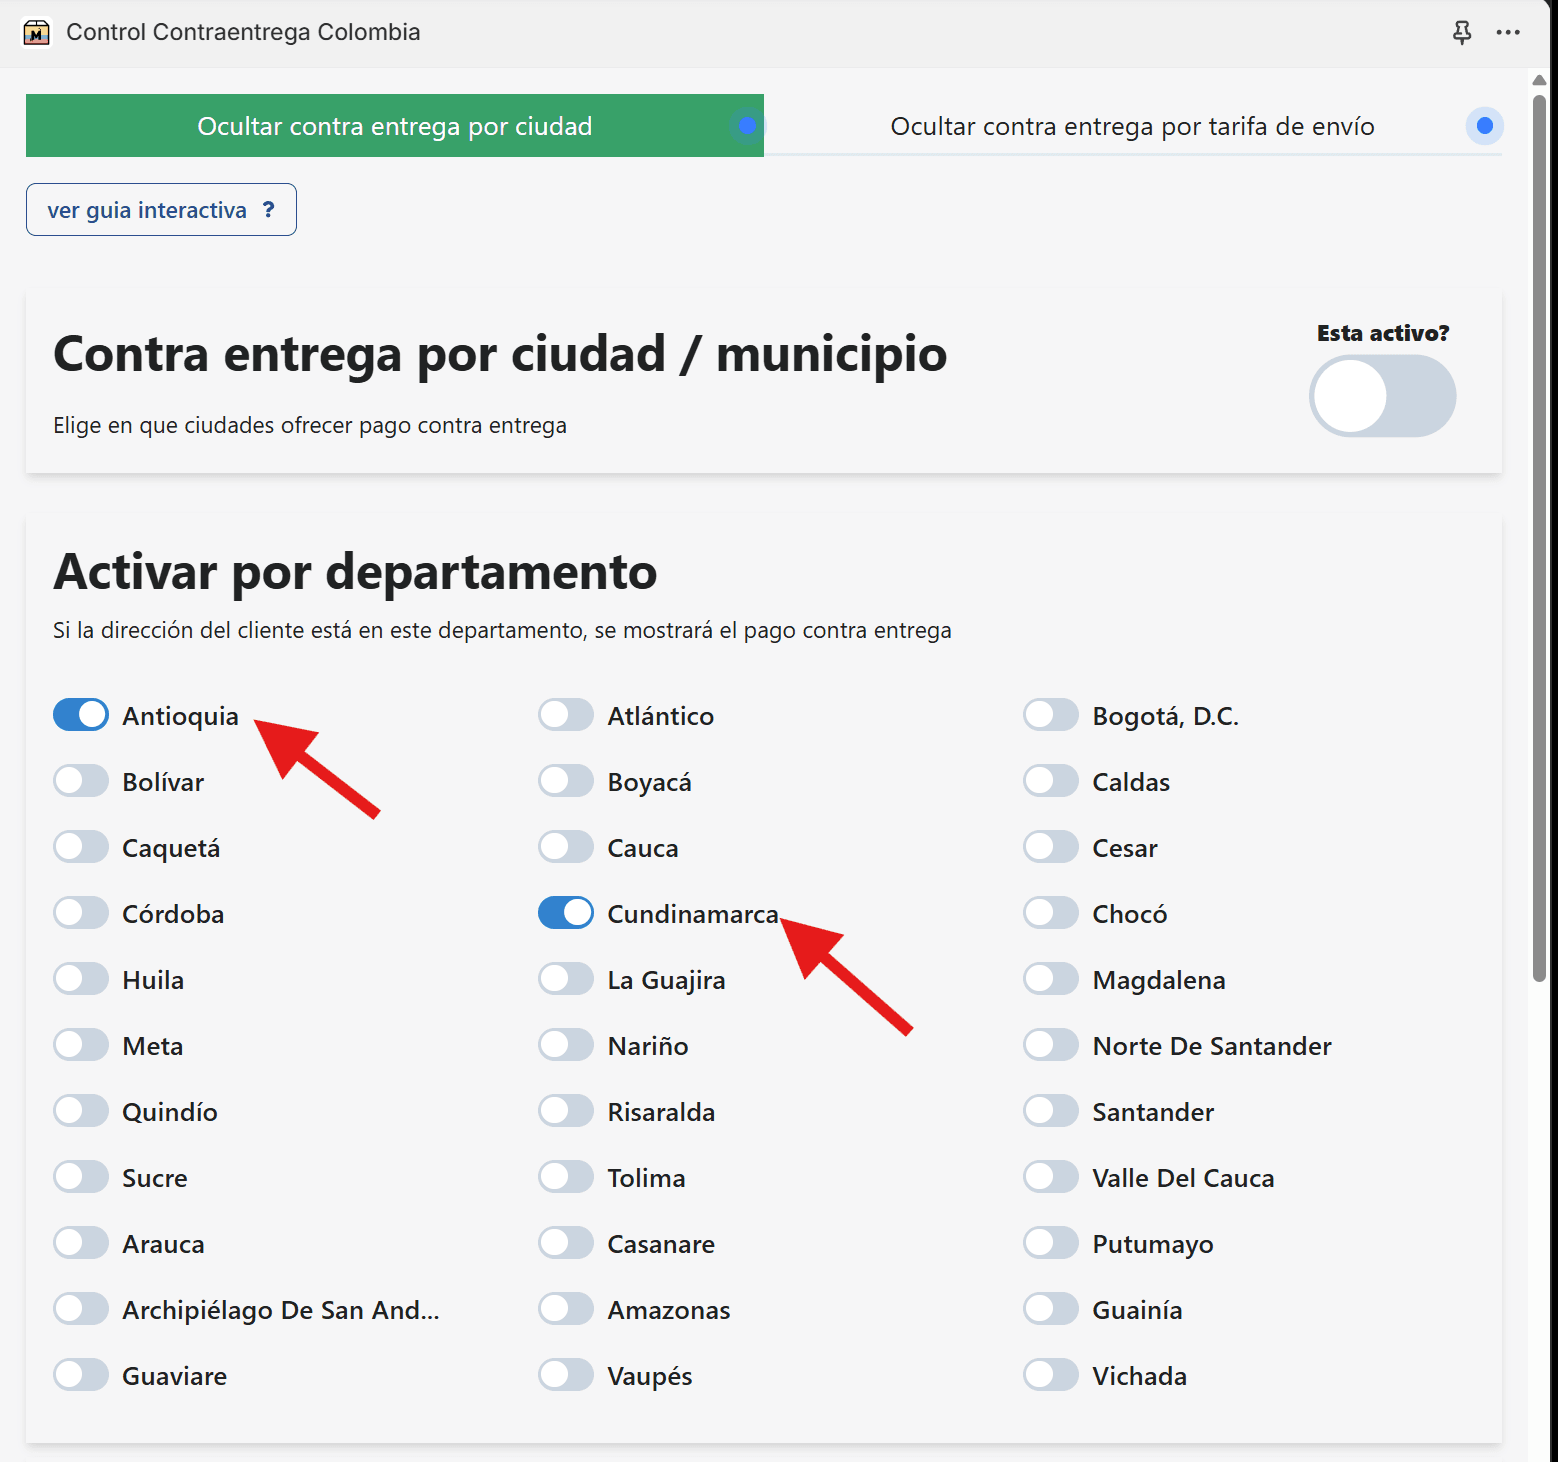The width and height of the screenshot is (1558, 1462).
Task: Enable the Valle Del Cauca toggle
Action: [x=1051, y=1177]
